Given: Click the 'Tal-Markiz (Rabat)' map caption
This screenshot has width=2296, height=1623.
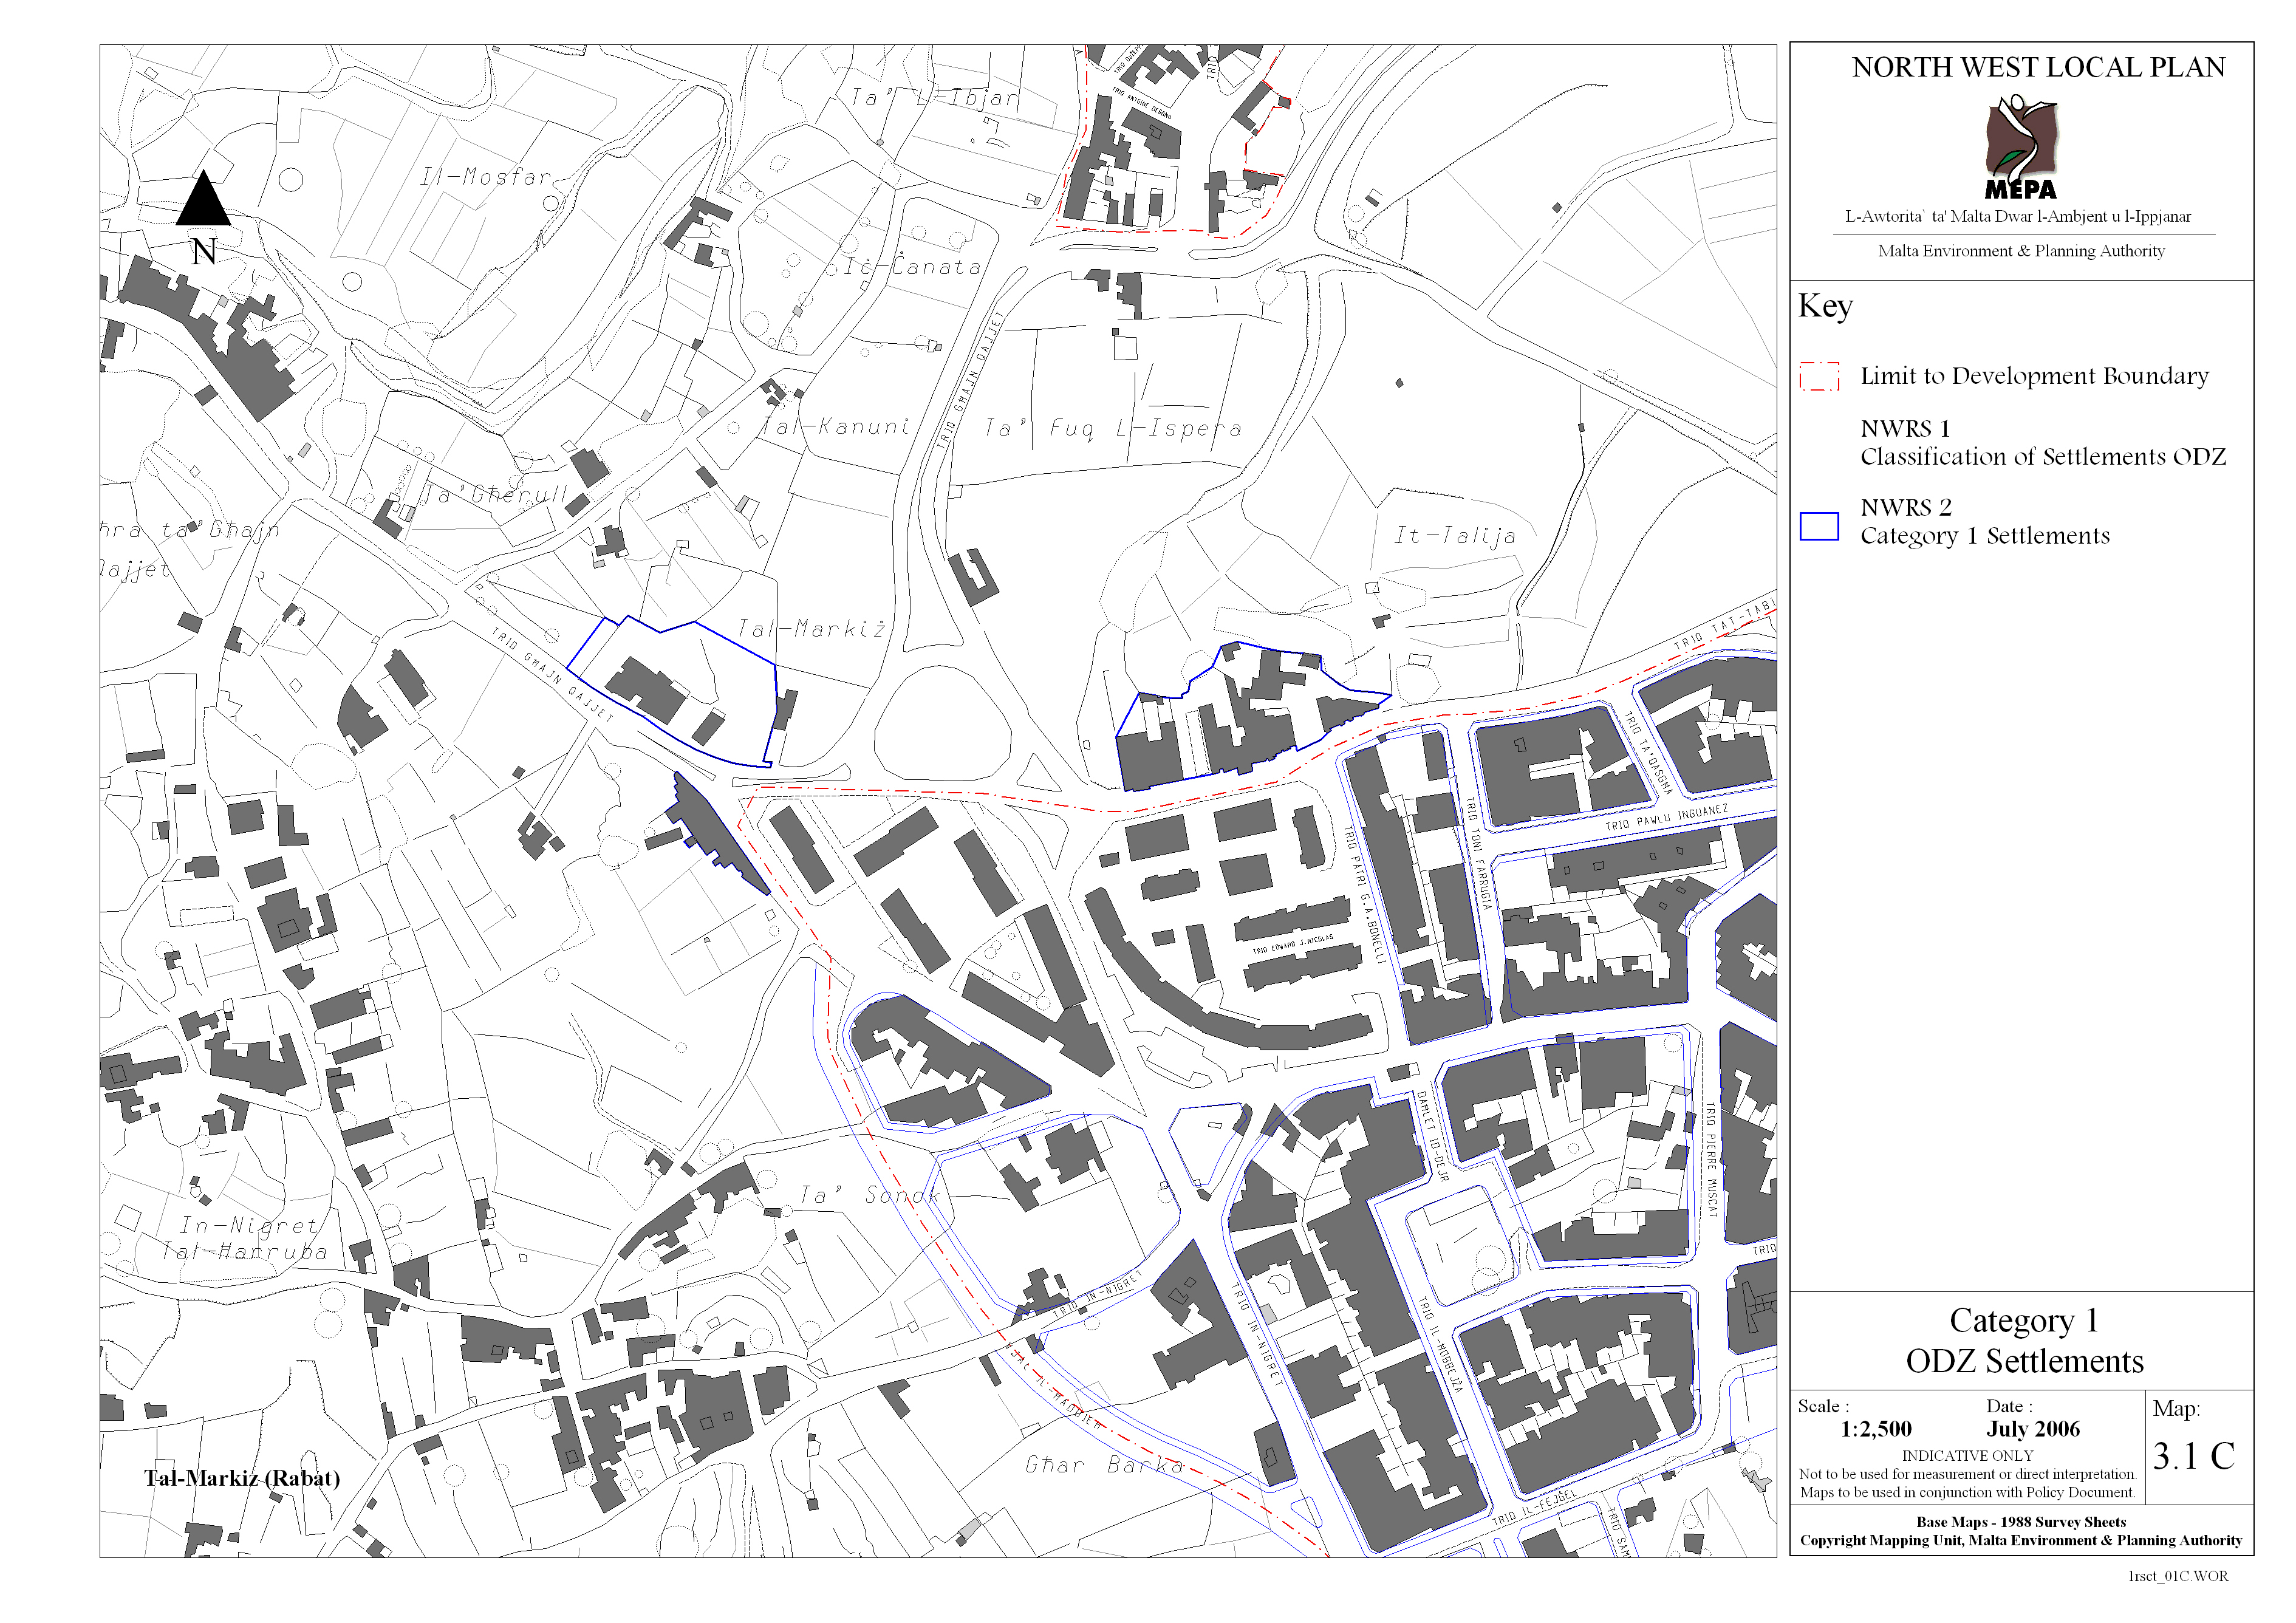Looking at the screenshot, I should tap(242, 1479).
